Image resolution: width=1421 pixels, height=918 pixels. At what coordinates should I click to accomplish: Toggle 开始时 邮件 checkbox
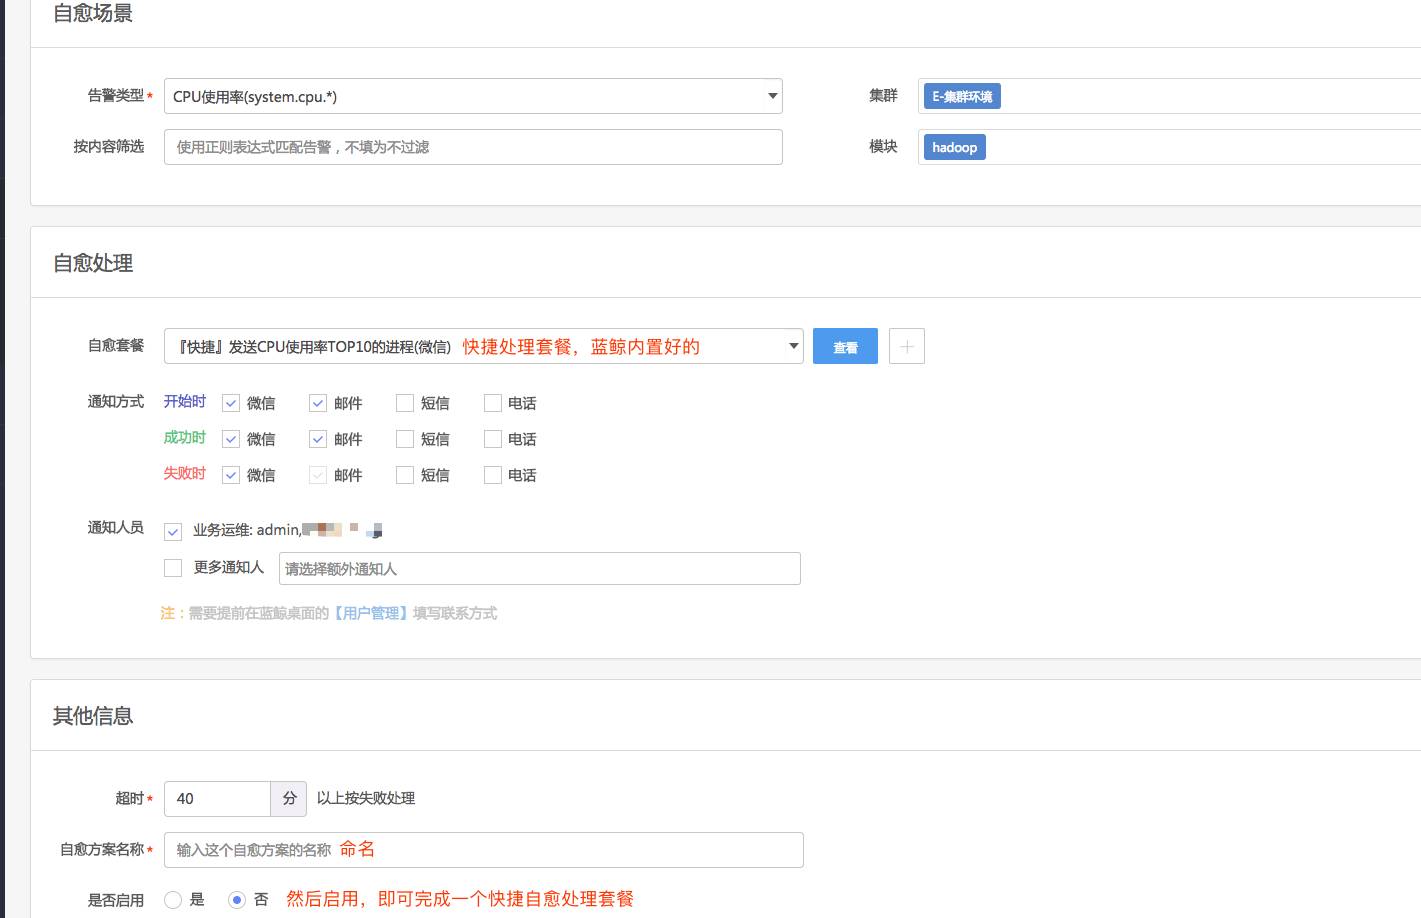(318, 403)
